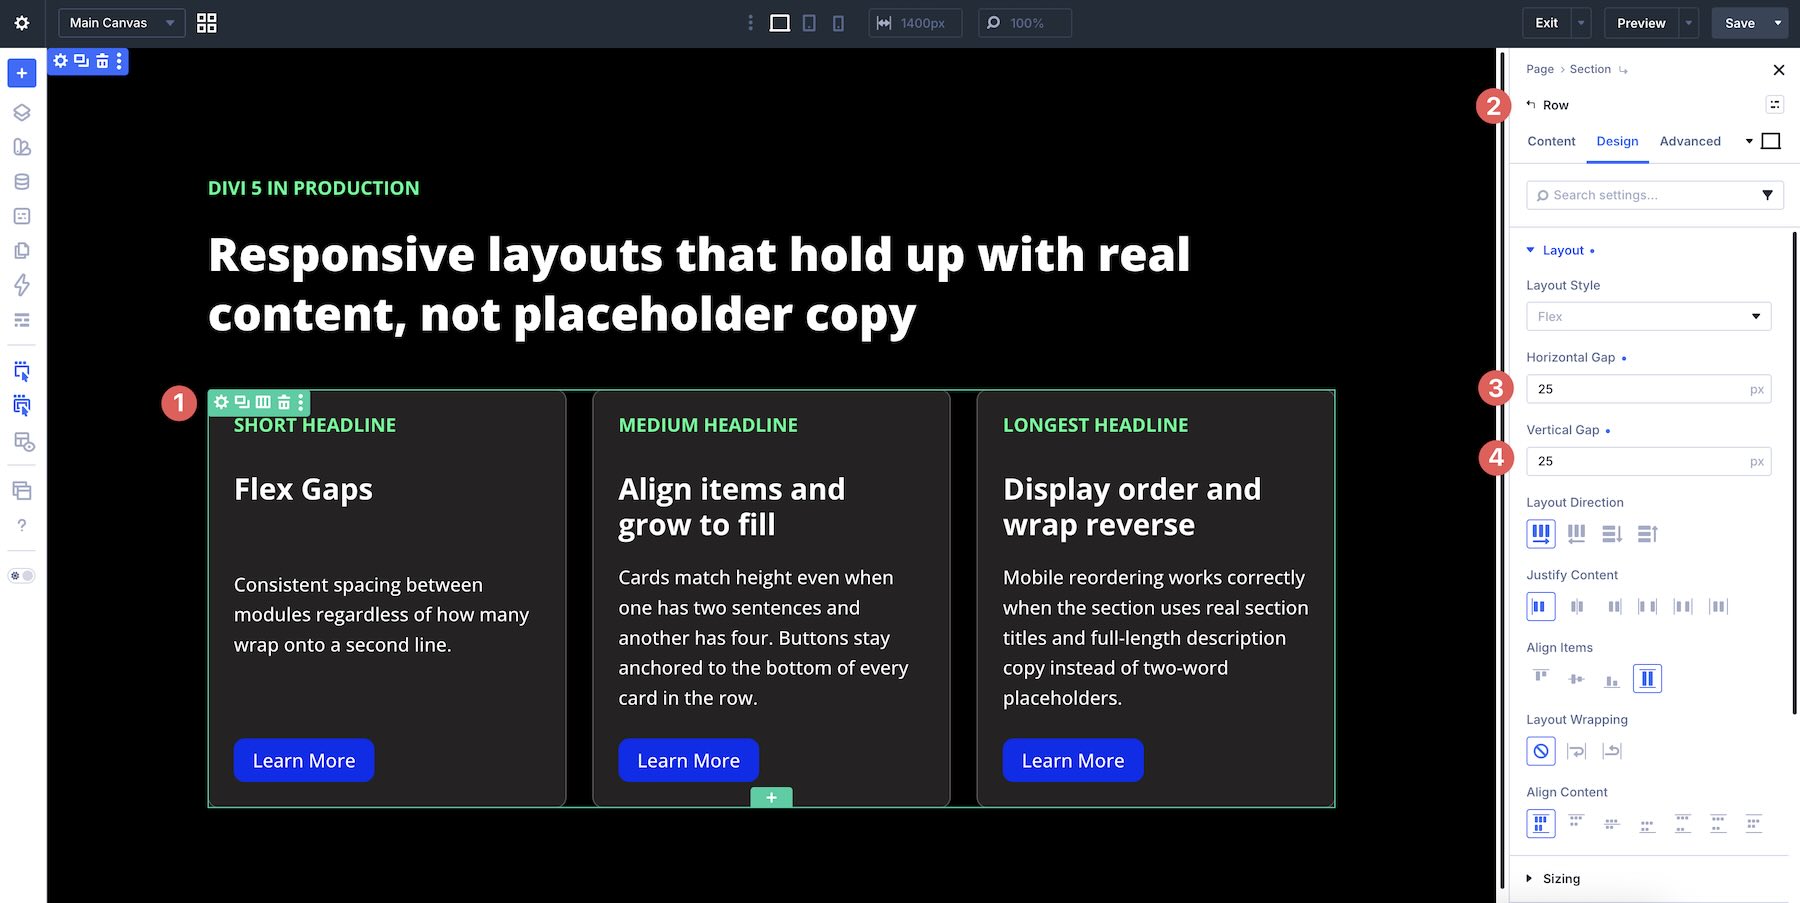Viewport: 1800px width, 903px height.
Task: Click the swap icon beside the Row title
Action: (1775, 105)
